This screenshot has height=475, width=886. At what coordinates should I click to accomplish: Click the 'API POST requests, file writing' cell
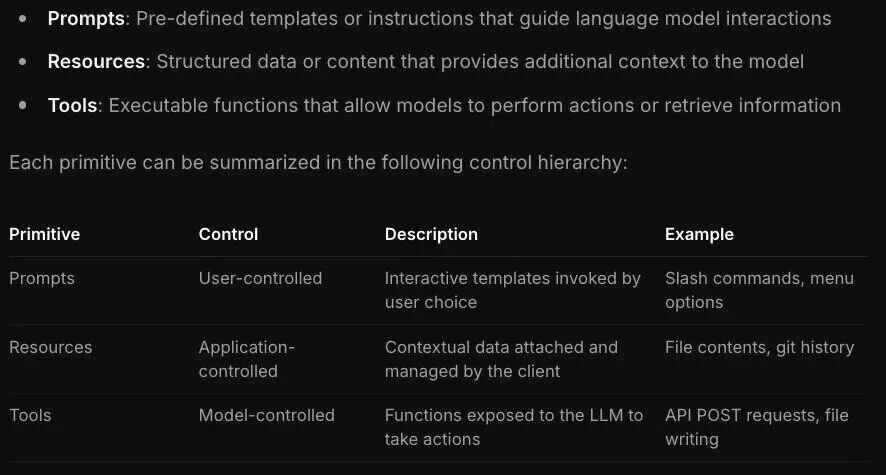point(756,427)
